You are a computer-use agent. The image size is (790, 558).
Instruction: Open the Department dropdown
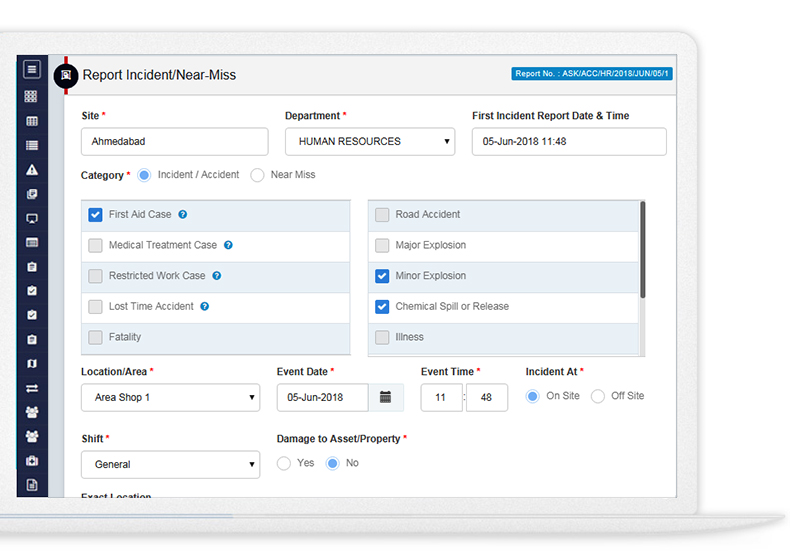click(370, 142)
